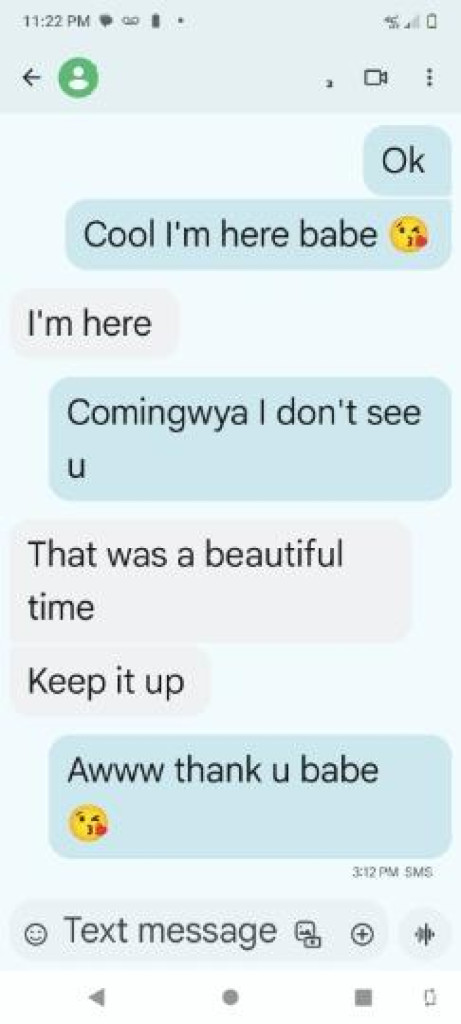Open recent apps square button
The width and height of the screenshot is (461, 1024).
tap(364, 997)
